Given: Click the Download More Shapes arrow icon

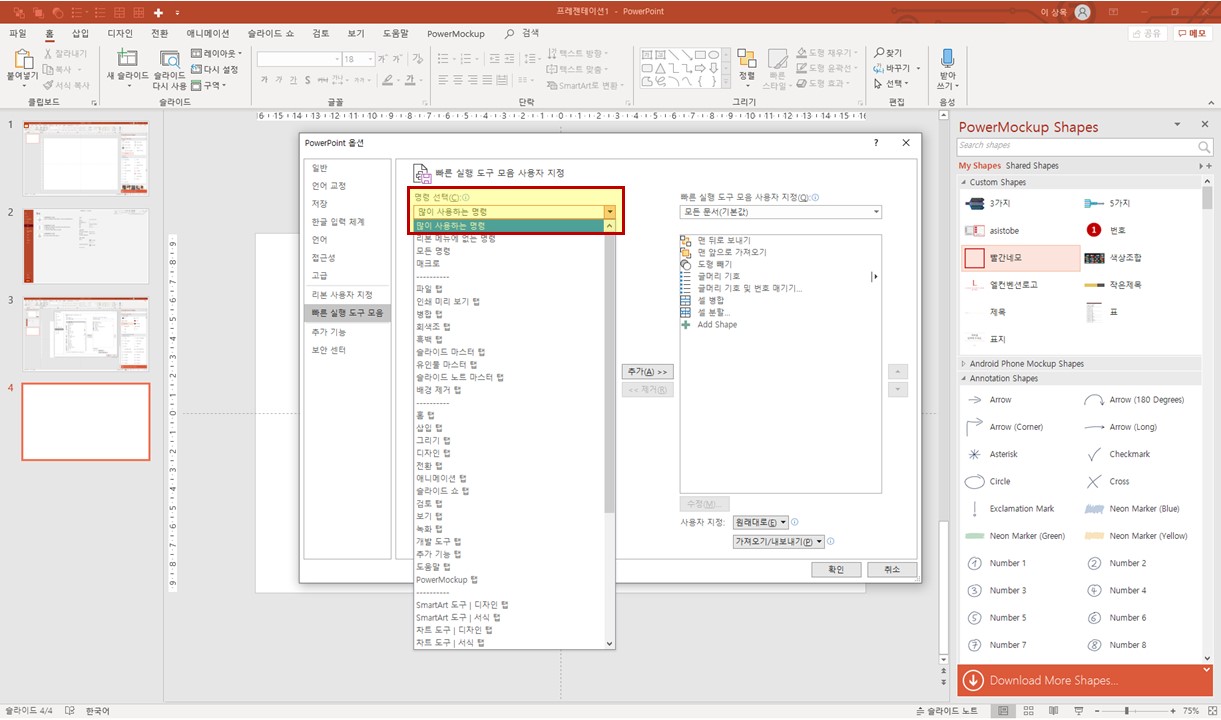Looking at the screenshot, I should 973,680.
